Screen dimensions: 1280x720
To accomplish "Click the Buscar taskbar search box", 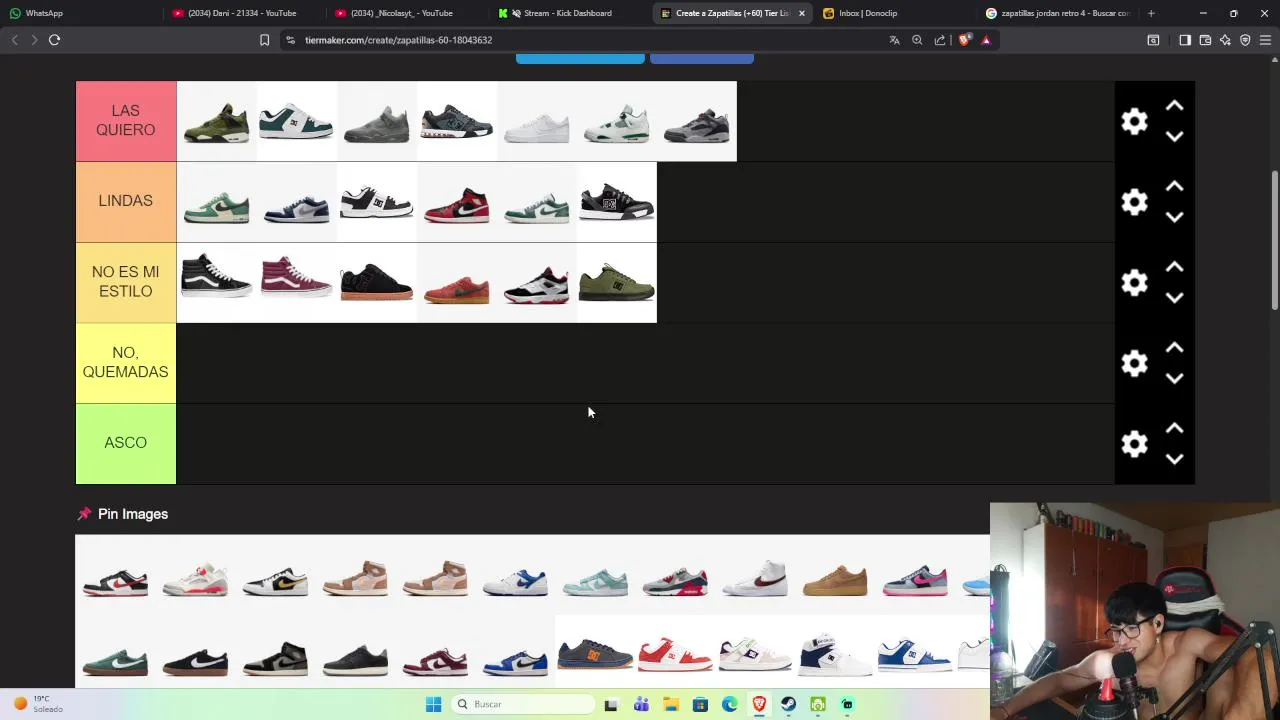I will click(x=523, y=704).
